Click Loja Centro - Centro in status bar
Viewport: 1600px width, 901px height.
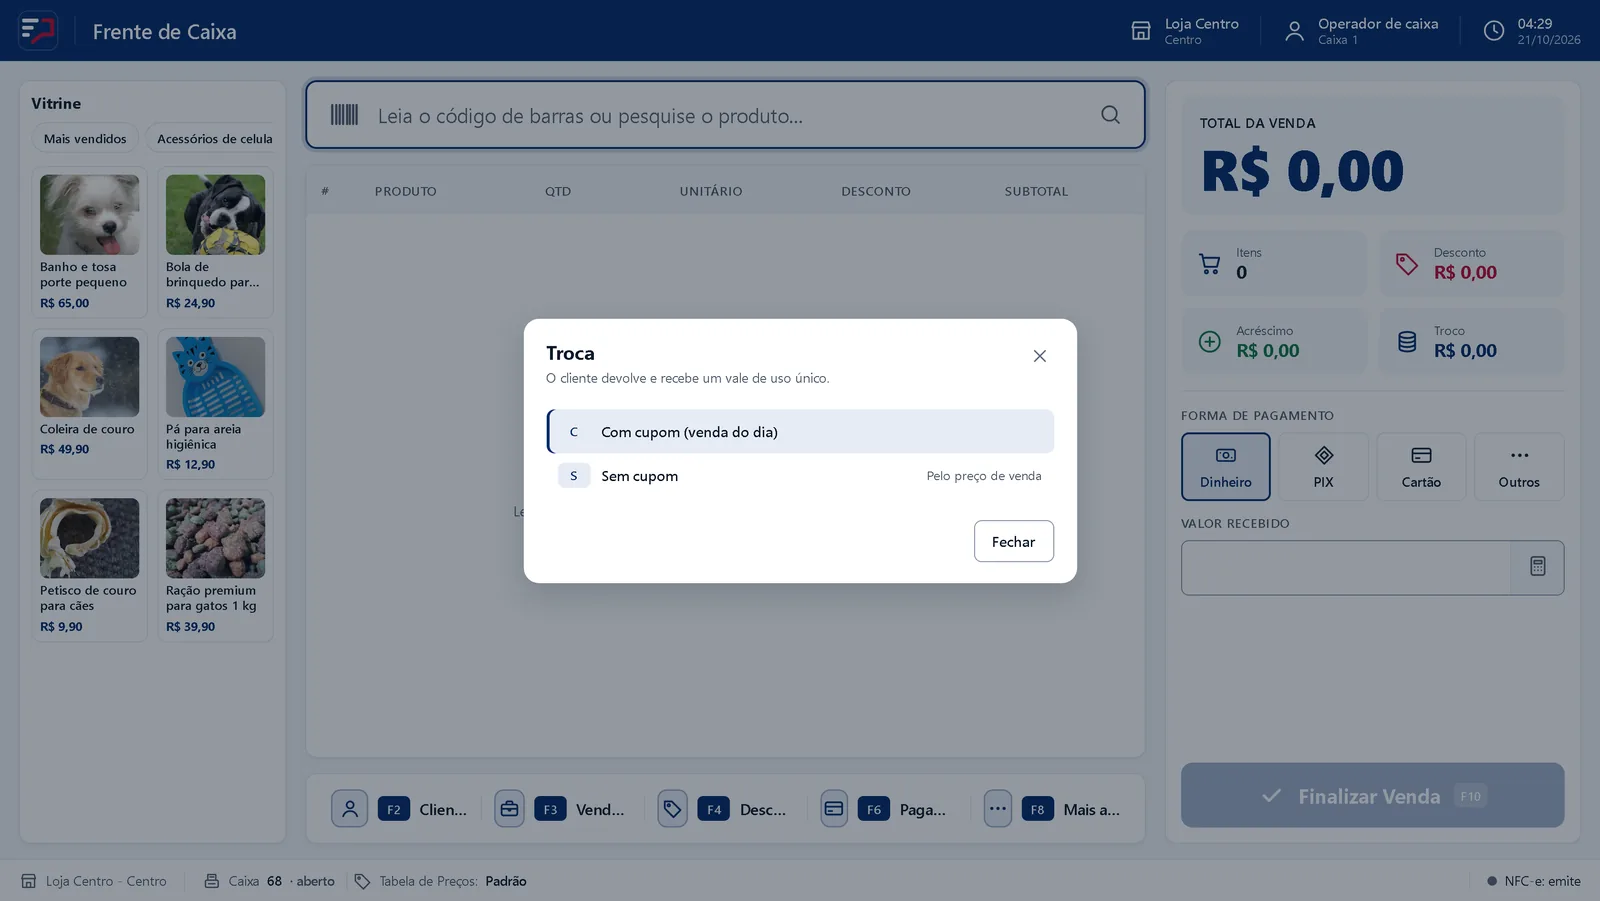pos(94,881)
